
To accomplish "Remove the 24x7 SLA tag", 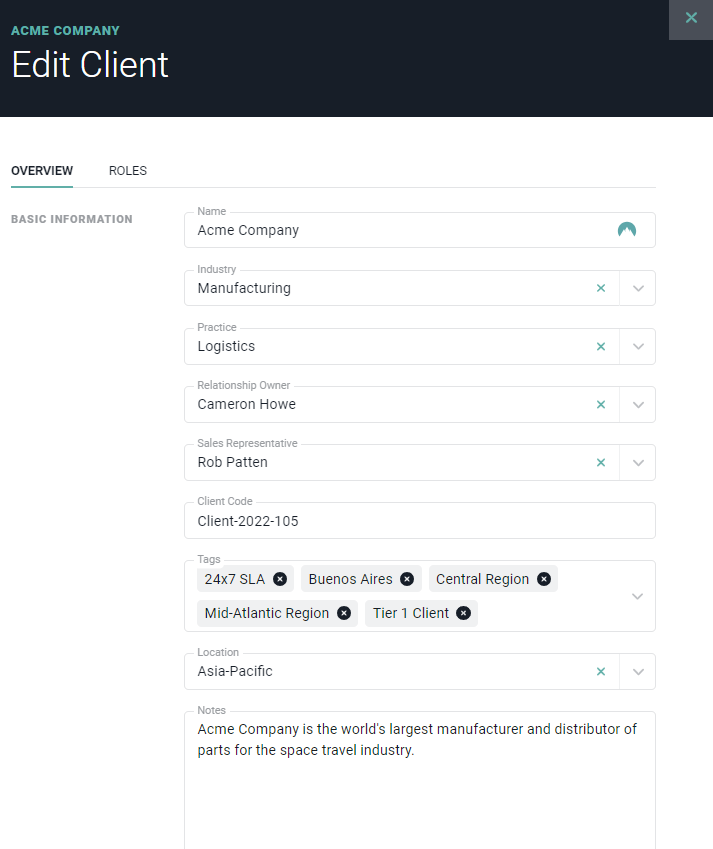I will click(280, 579).
